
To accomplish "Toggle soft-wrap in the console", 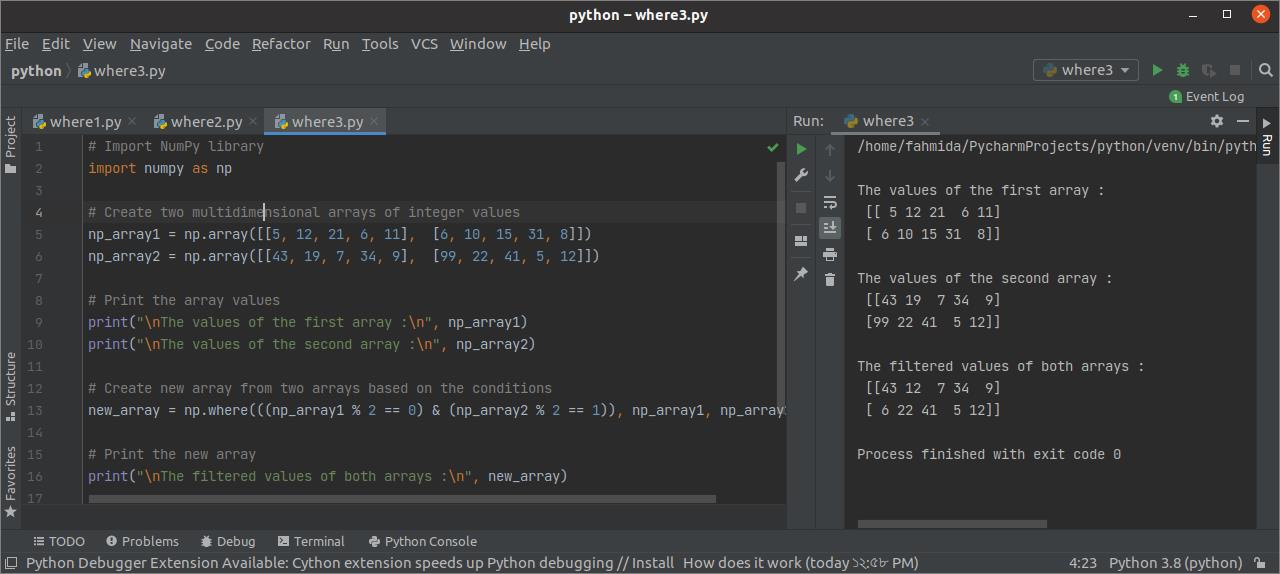I will tap(829, 202).
